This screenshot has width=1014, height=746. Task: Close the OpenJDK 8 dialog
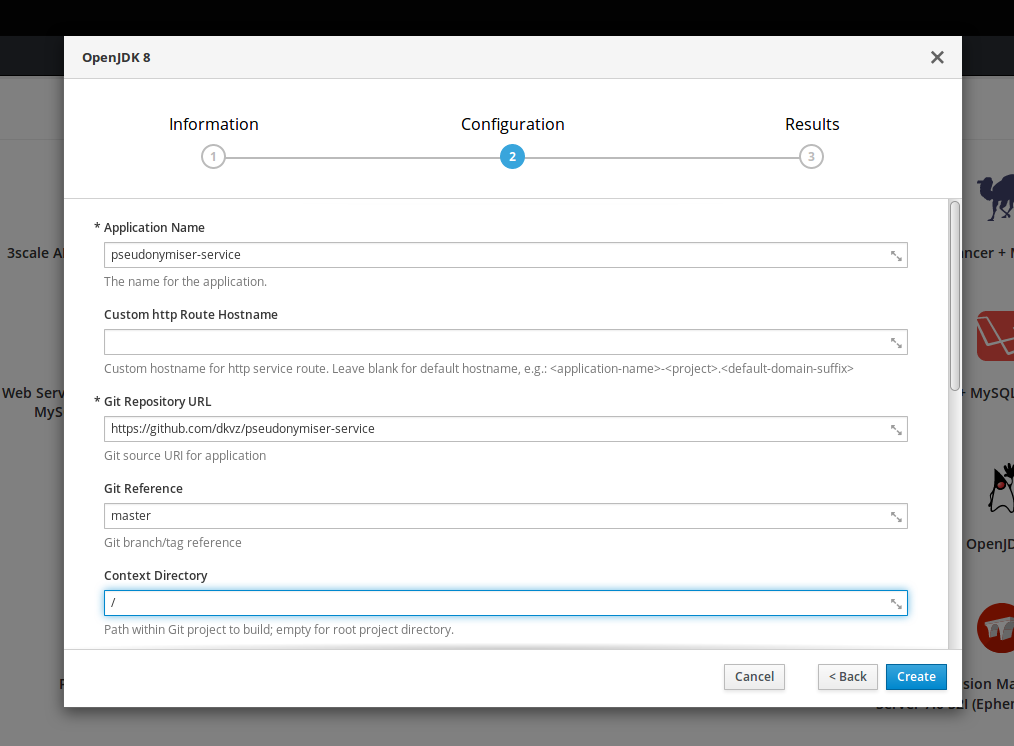pyautogui.click(x=937, y=57)
